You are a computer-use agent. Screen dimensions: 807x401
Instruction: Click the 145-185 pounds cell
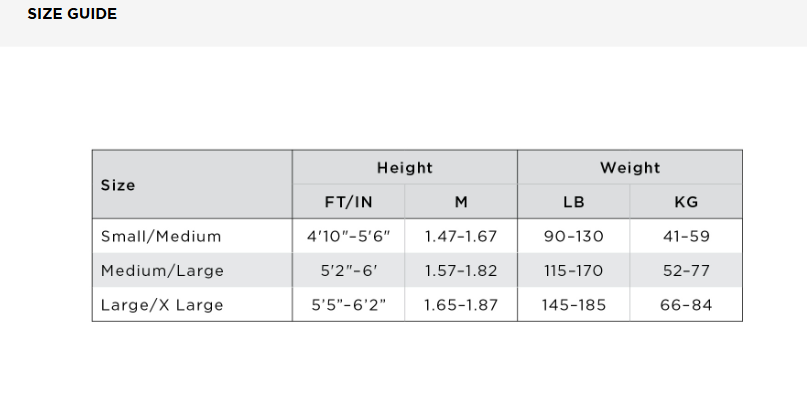coord(573,305)
